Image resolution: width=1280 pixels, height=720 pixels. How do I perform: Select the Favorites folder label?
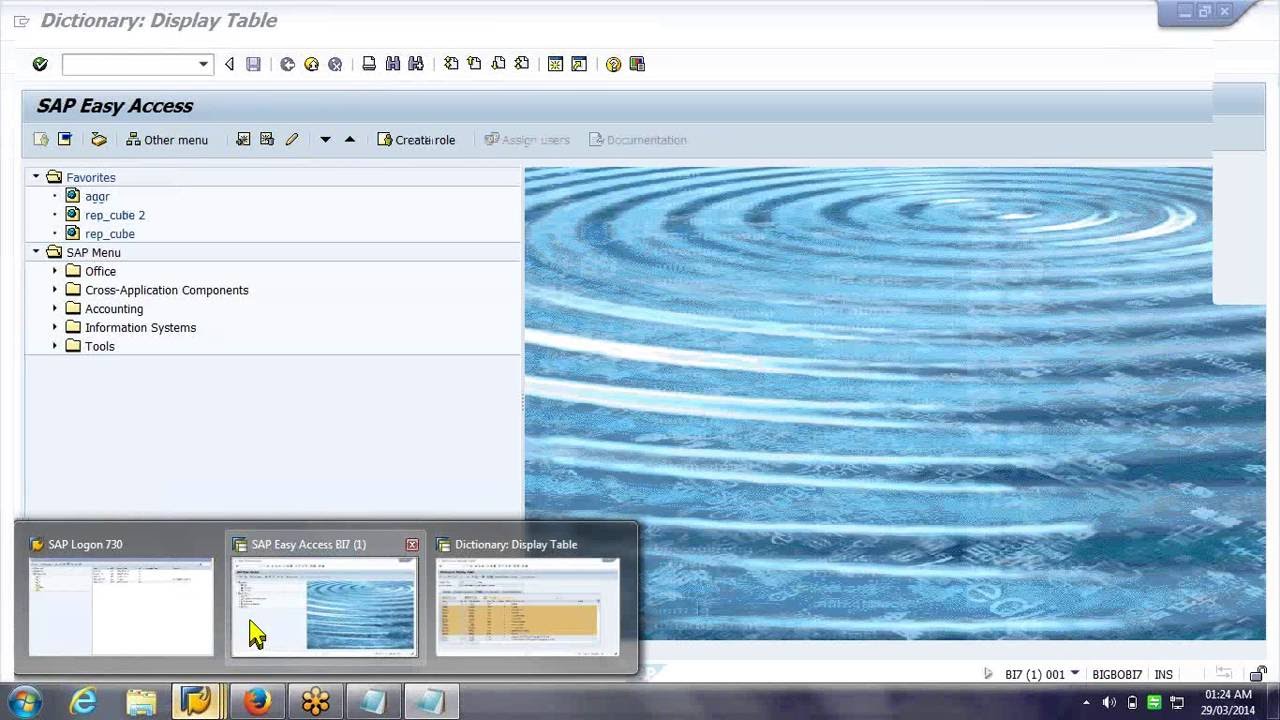click(91, 178)
